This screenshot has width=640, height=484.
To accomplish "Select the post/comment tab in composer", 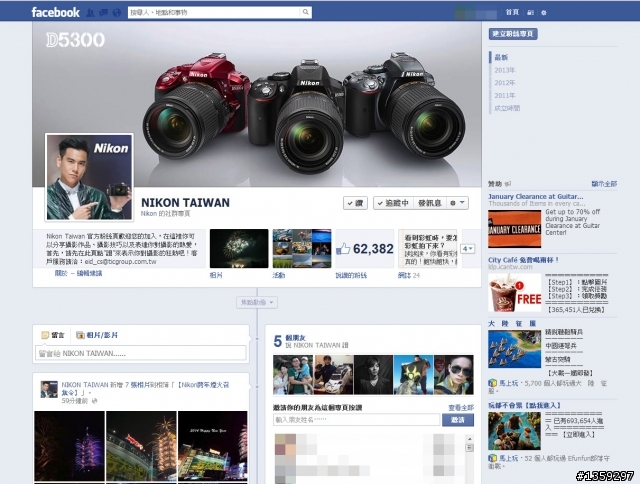I will [x=53, y=335].
